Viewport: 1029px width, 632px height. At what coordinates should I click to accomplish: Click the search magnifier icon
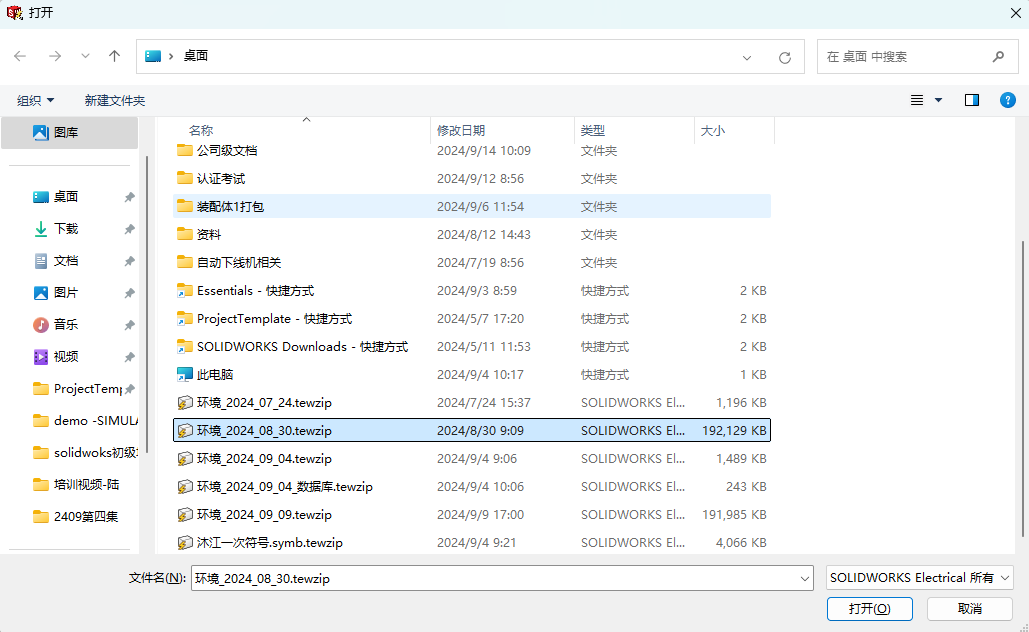998,57
